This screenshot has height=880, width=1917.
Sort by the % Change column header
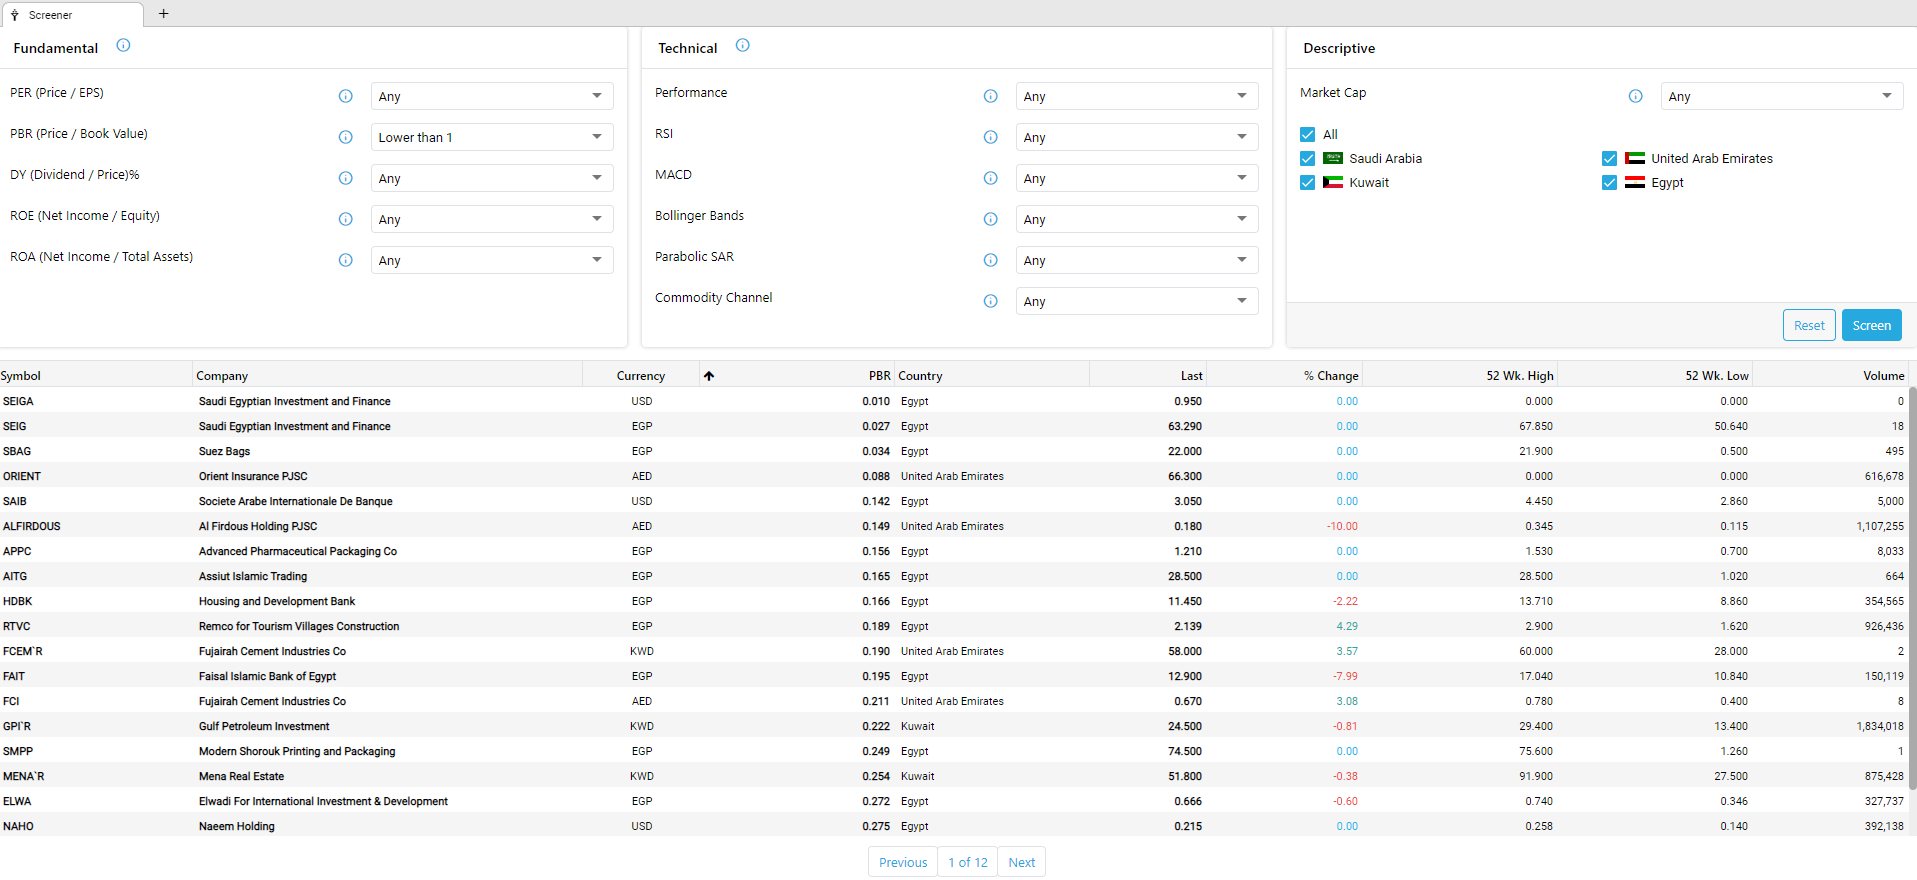coord(1285,376)
